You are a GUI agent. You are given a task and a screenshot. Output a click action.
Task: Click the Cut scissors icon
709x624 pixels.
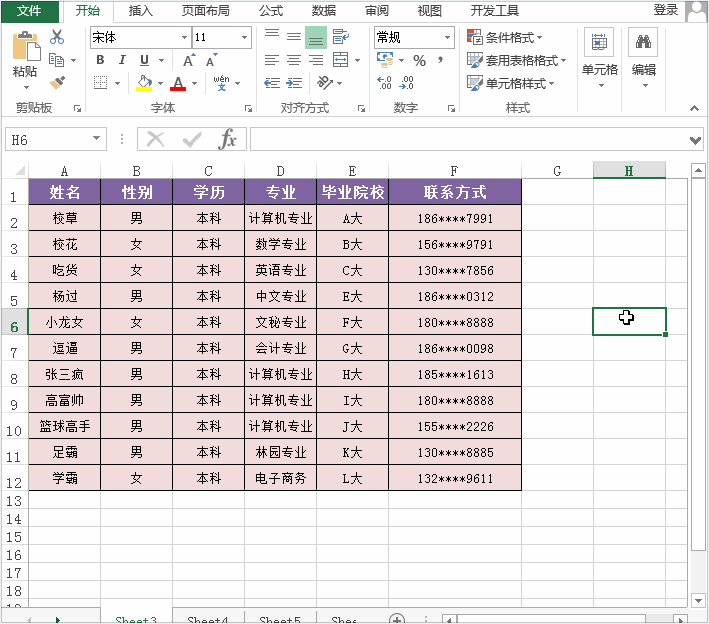coord(57,37)
